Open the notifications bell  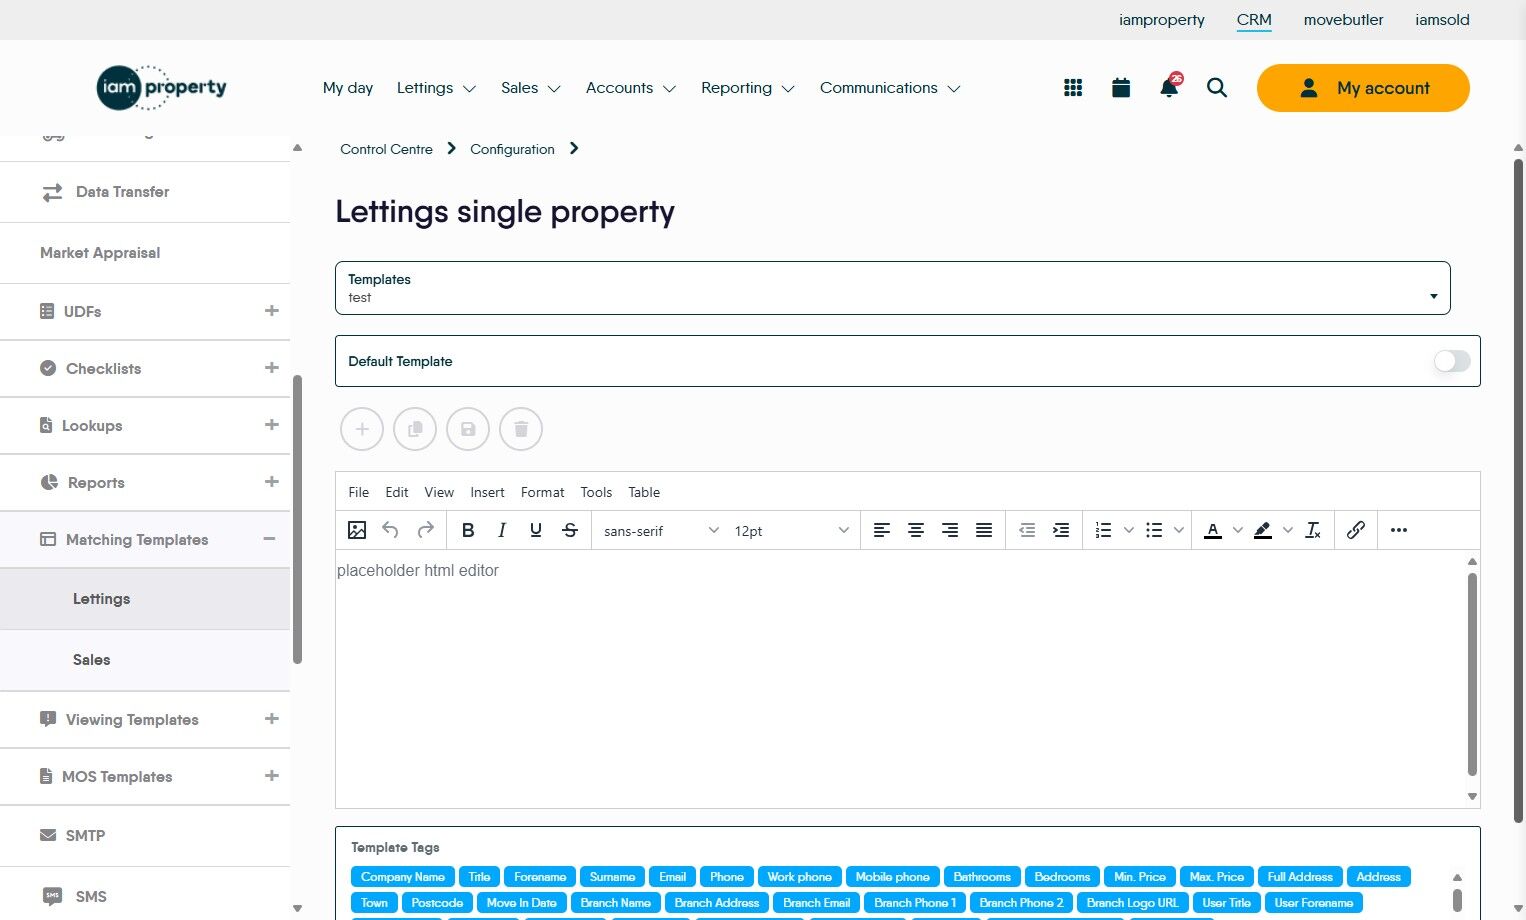pyautogui.click(x=1169, y=86)
